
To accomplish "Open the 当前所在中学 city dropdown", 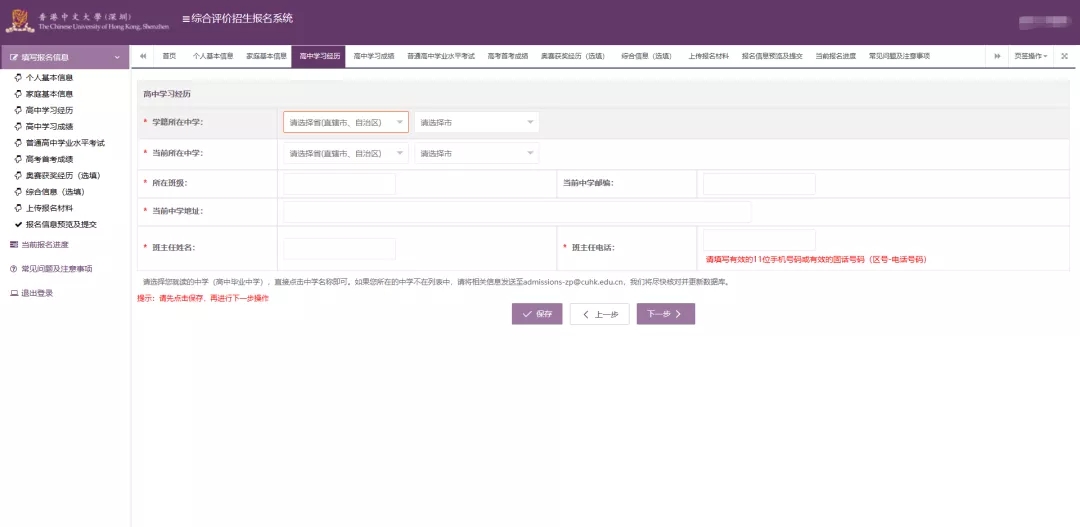I will coord(477,153).
